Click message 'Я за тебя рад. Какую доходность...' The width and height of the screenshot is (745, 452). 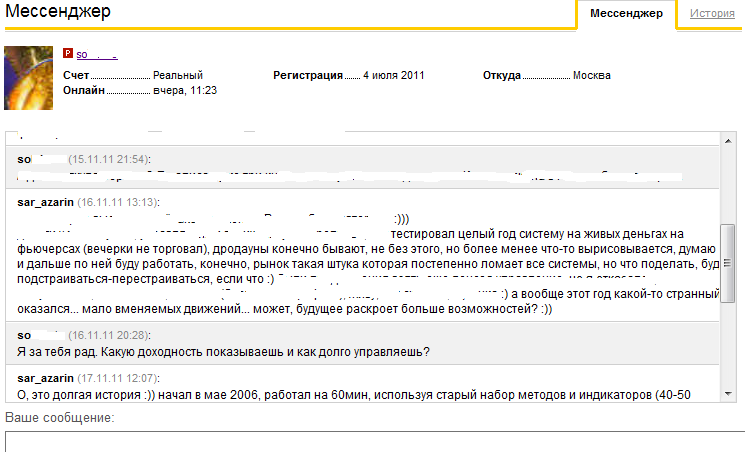223,352
